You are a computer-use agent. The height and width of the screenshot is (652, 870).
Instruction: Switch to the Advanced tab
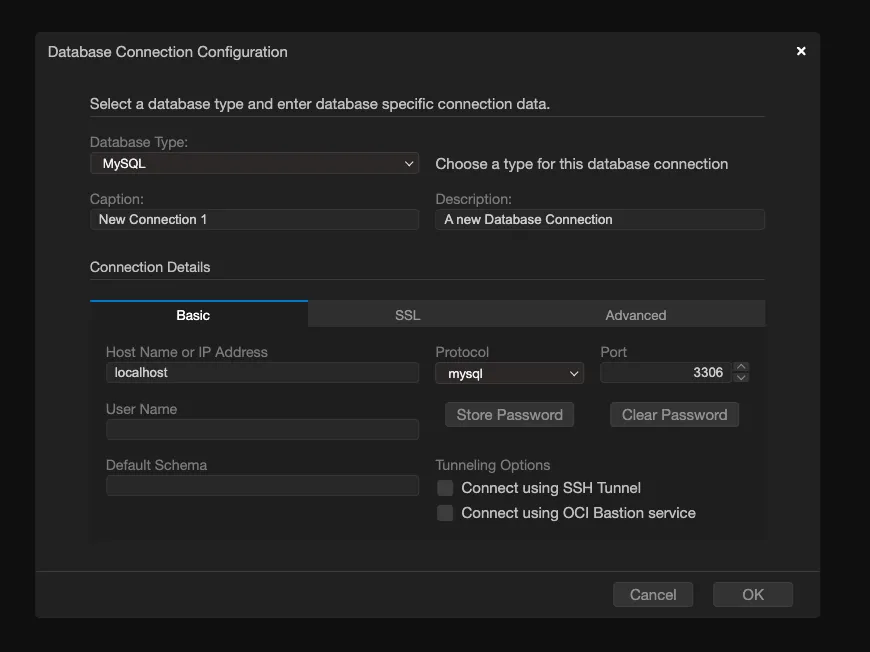(635, 315)
